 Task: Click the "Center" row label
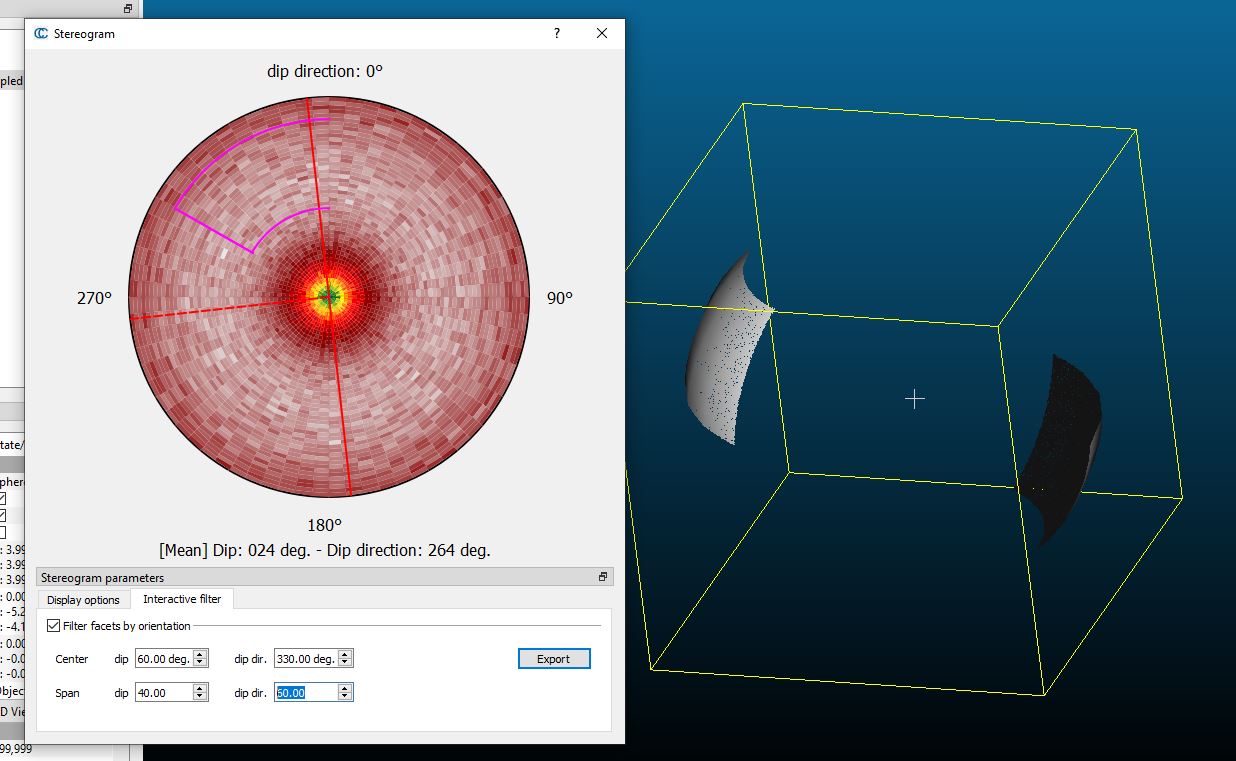(72, 659)
